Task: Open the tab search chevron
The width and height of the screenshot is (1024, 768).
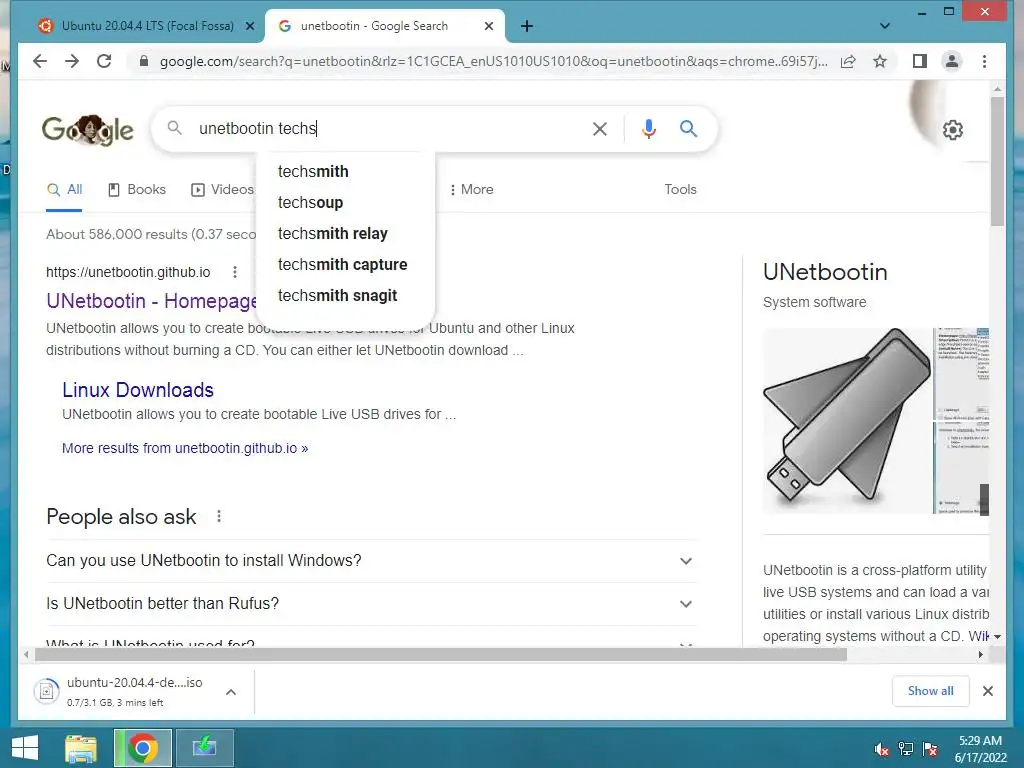Action: click(885, 26)
